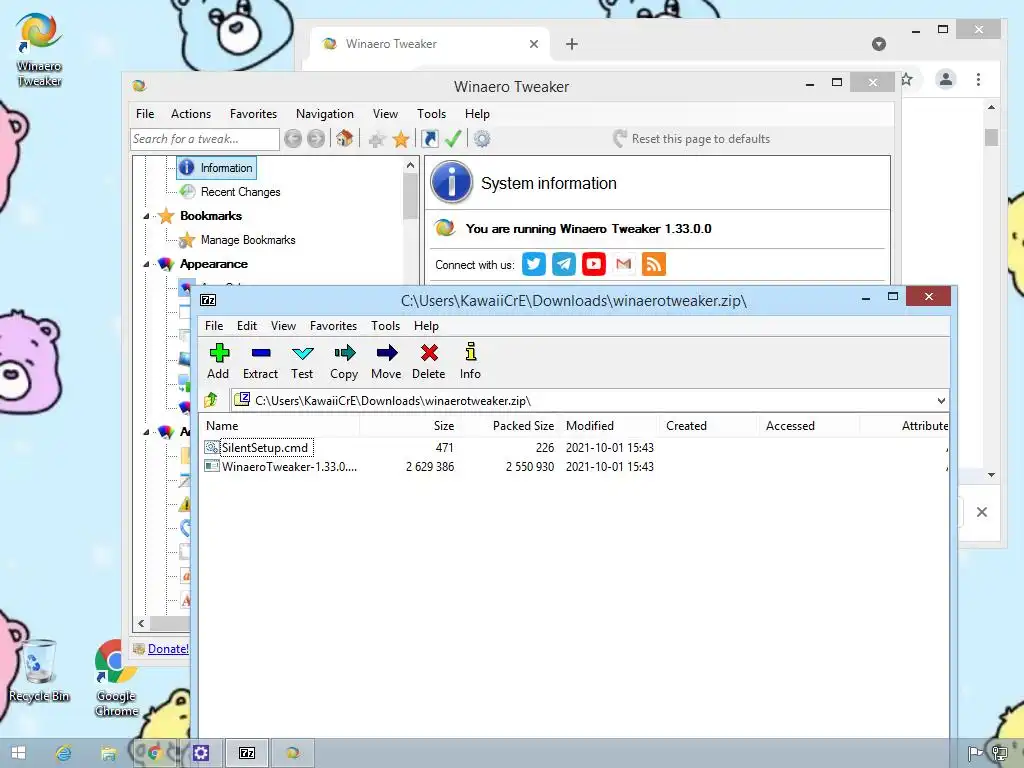Open the Winaero Tweaker desktop shortcut
This screenshot has width=1024, height=768.
39,50
